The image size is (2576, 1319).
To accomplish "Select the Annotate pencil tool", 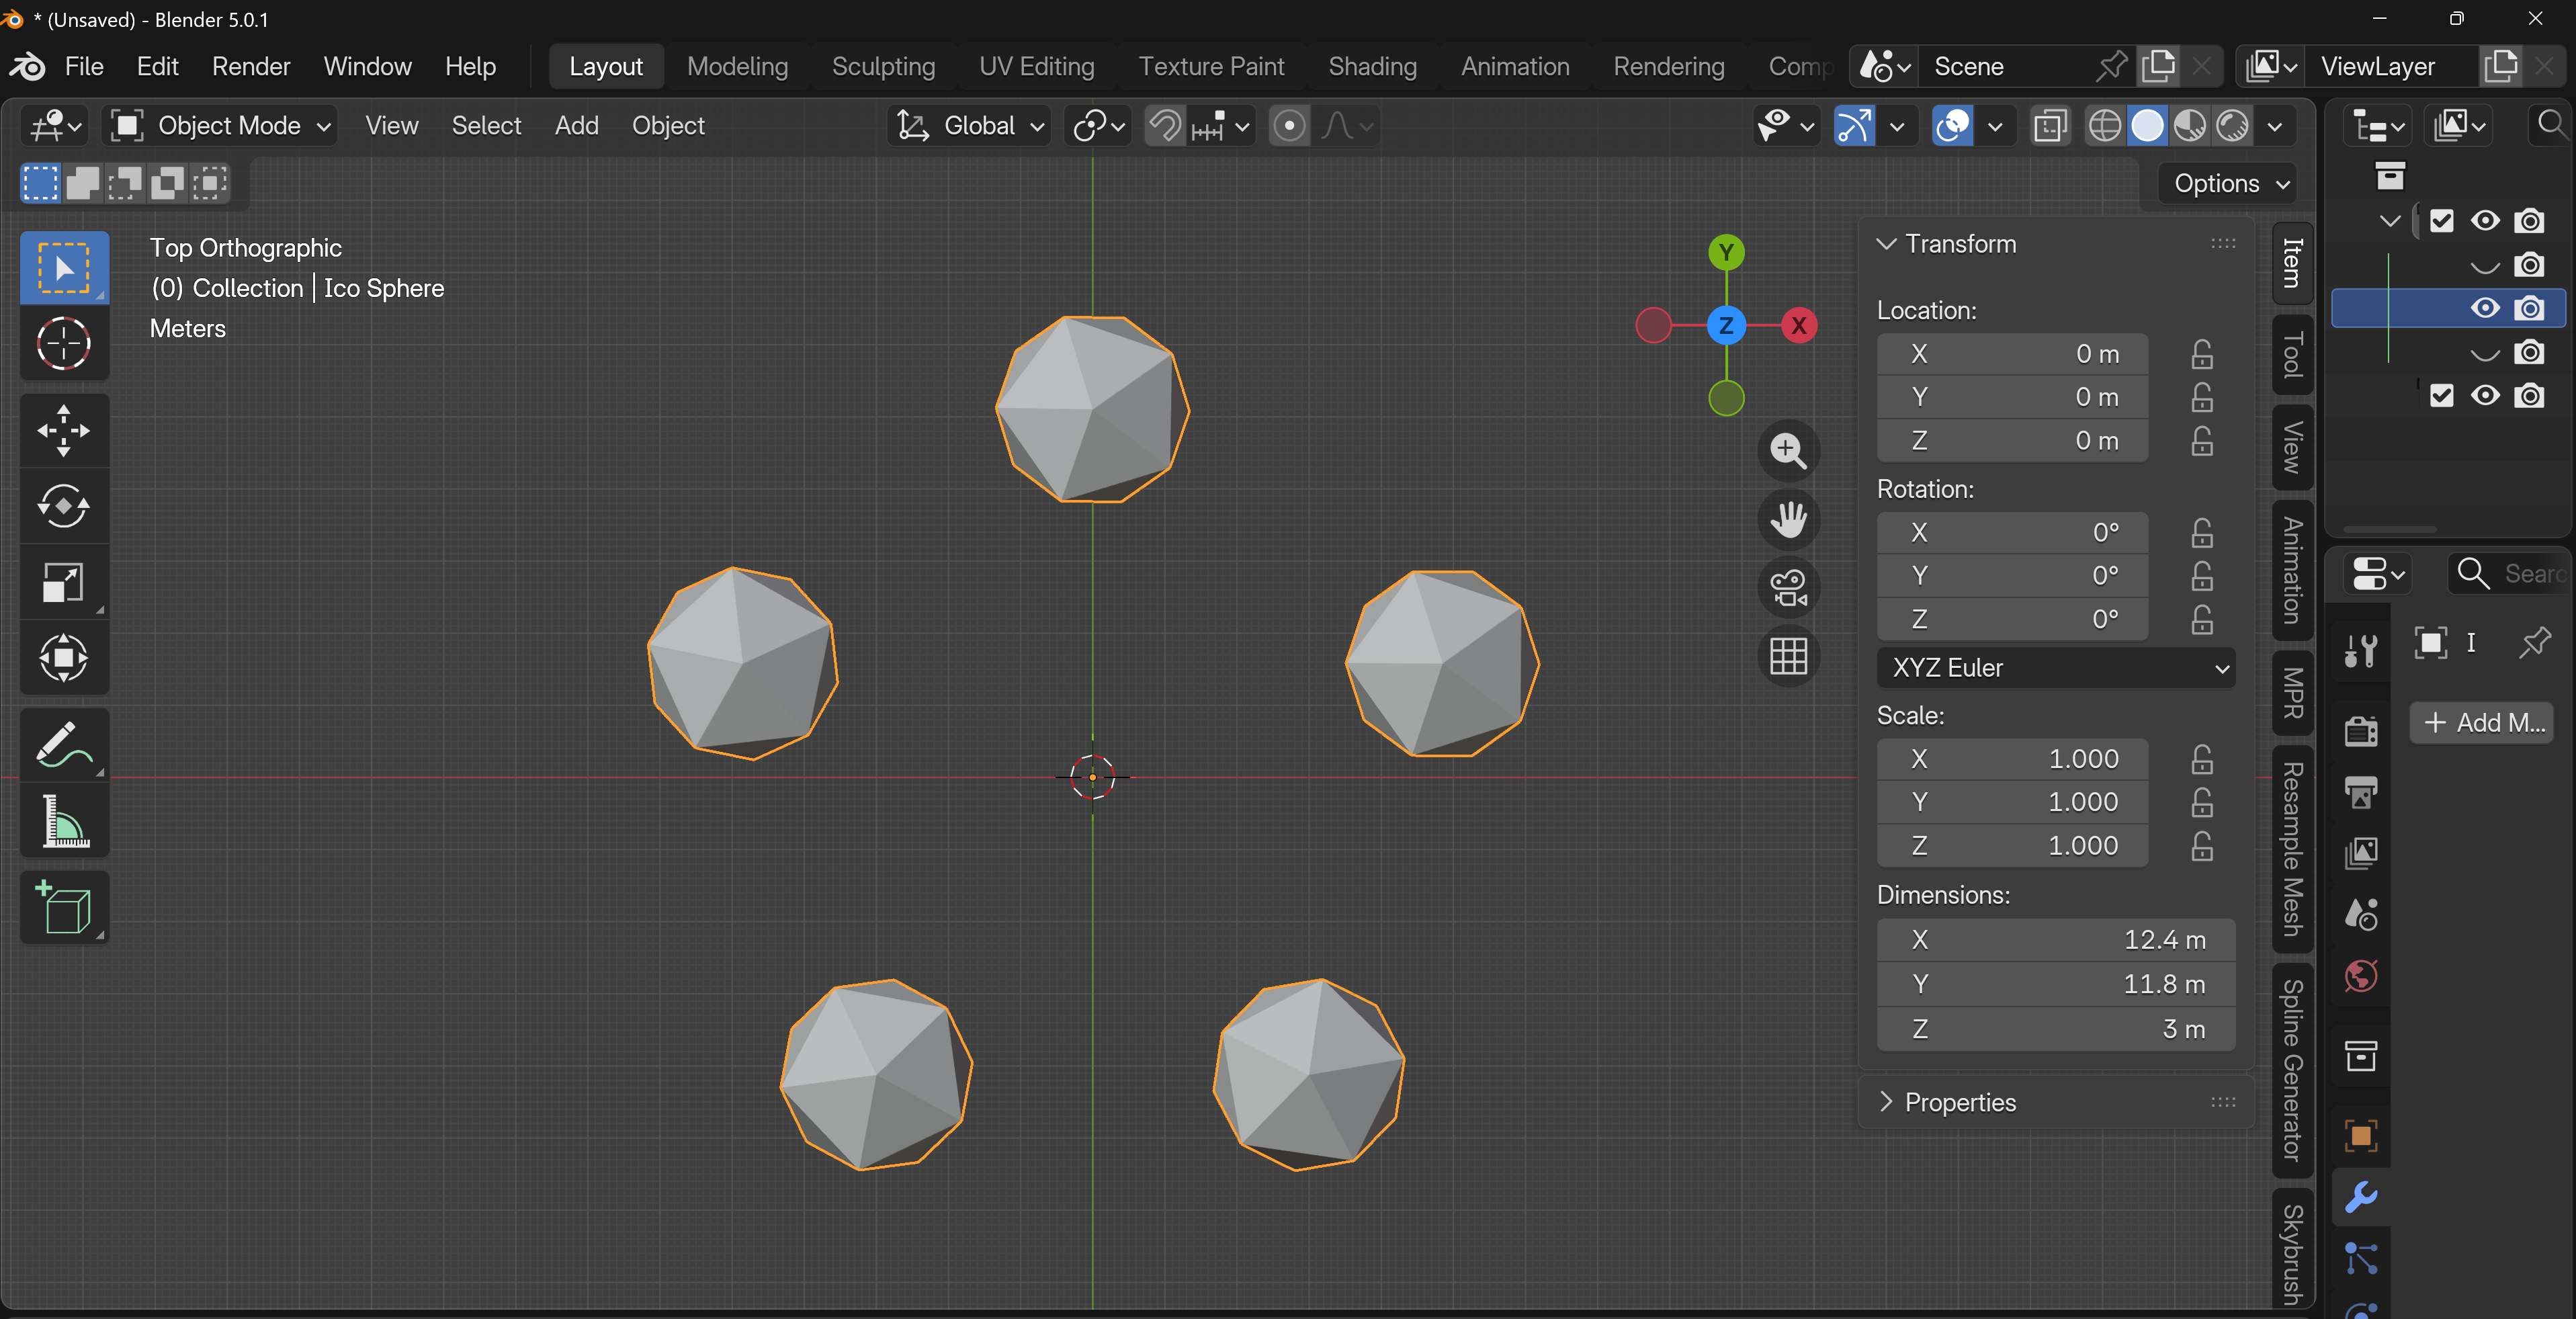I will click(64, 746).
